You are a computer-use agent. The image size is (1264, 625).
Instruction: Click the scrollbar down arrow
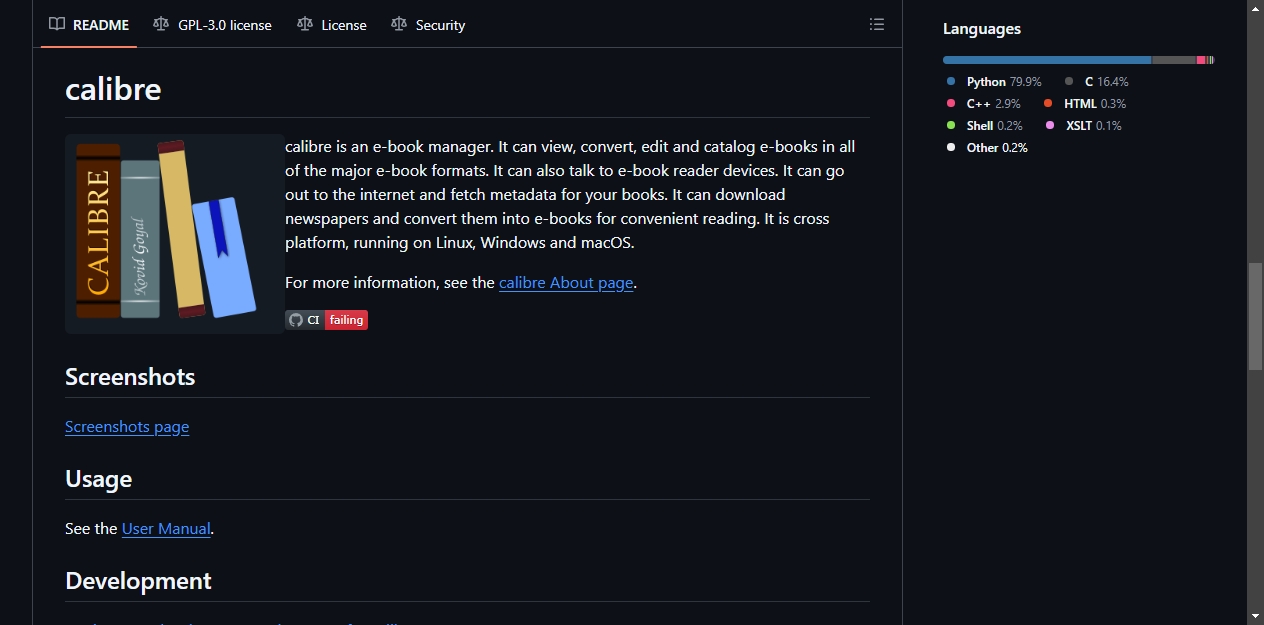(1255, 616)
